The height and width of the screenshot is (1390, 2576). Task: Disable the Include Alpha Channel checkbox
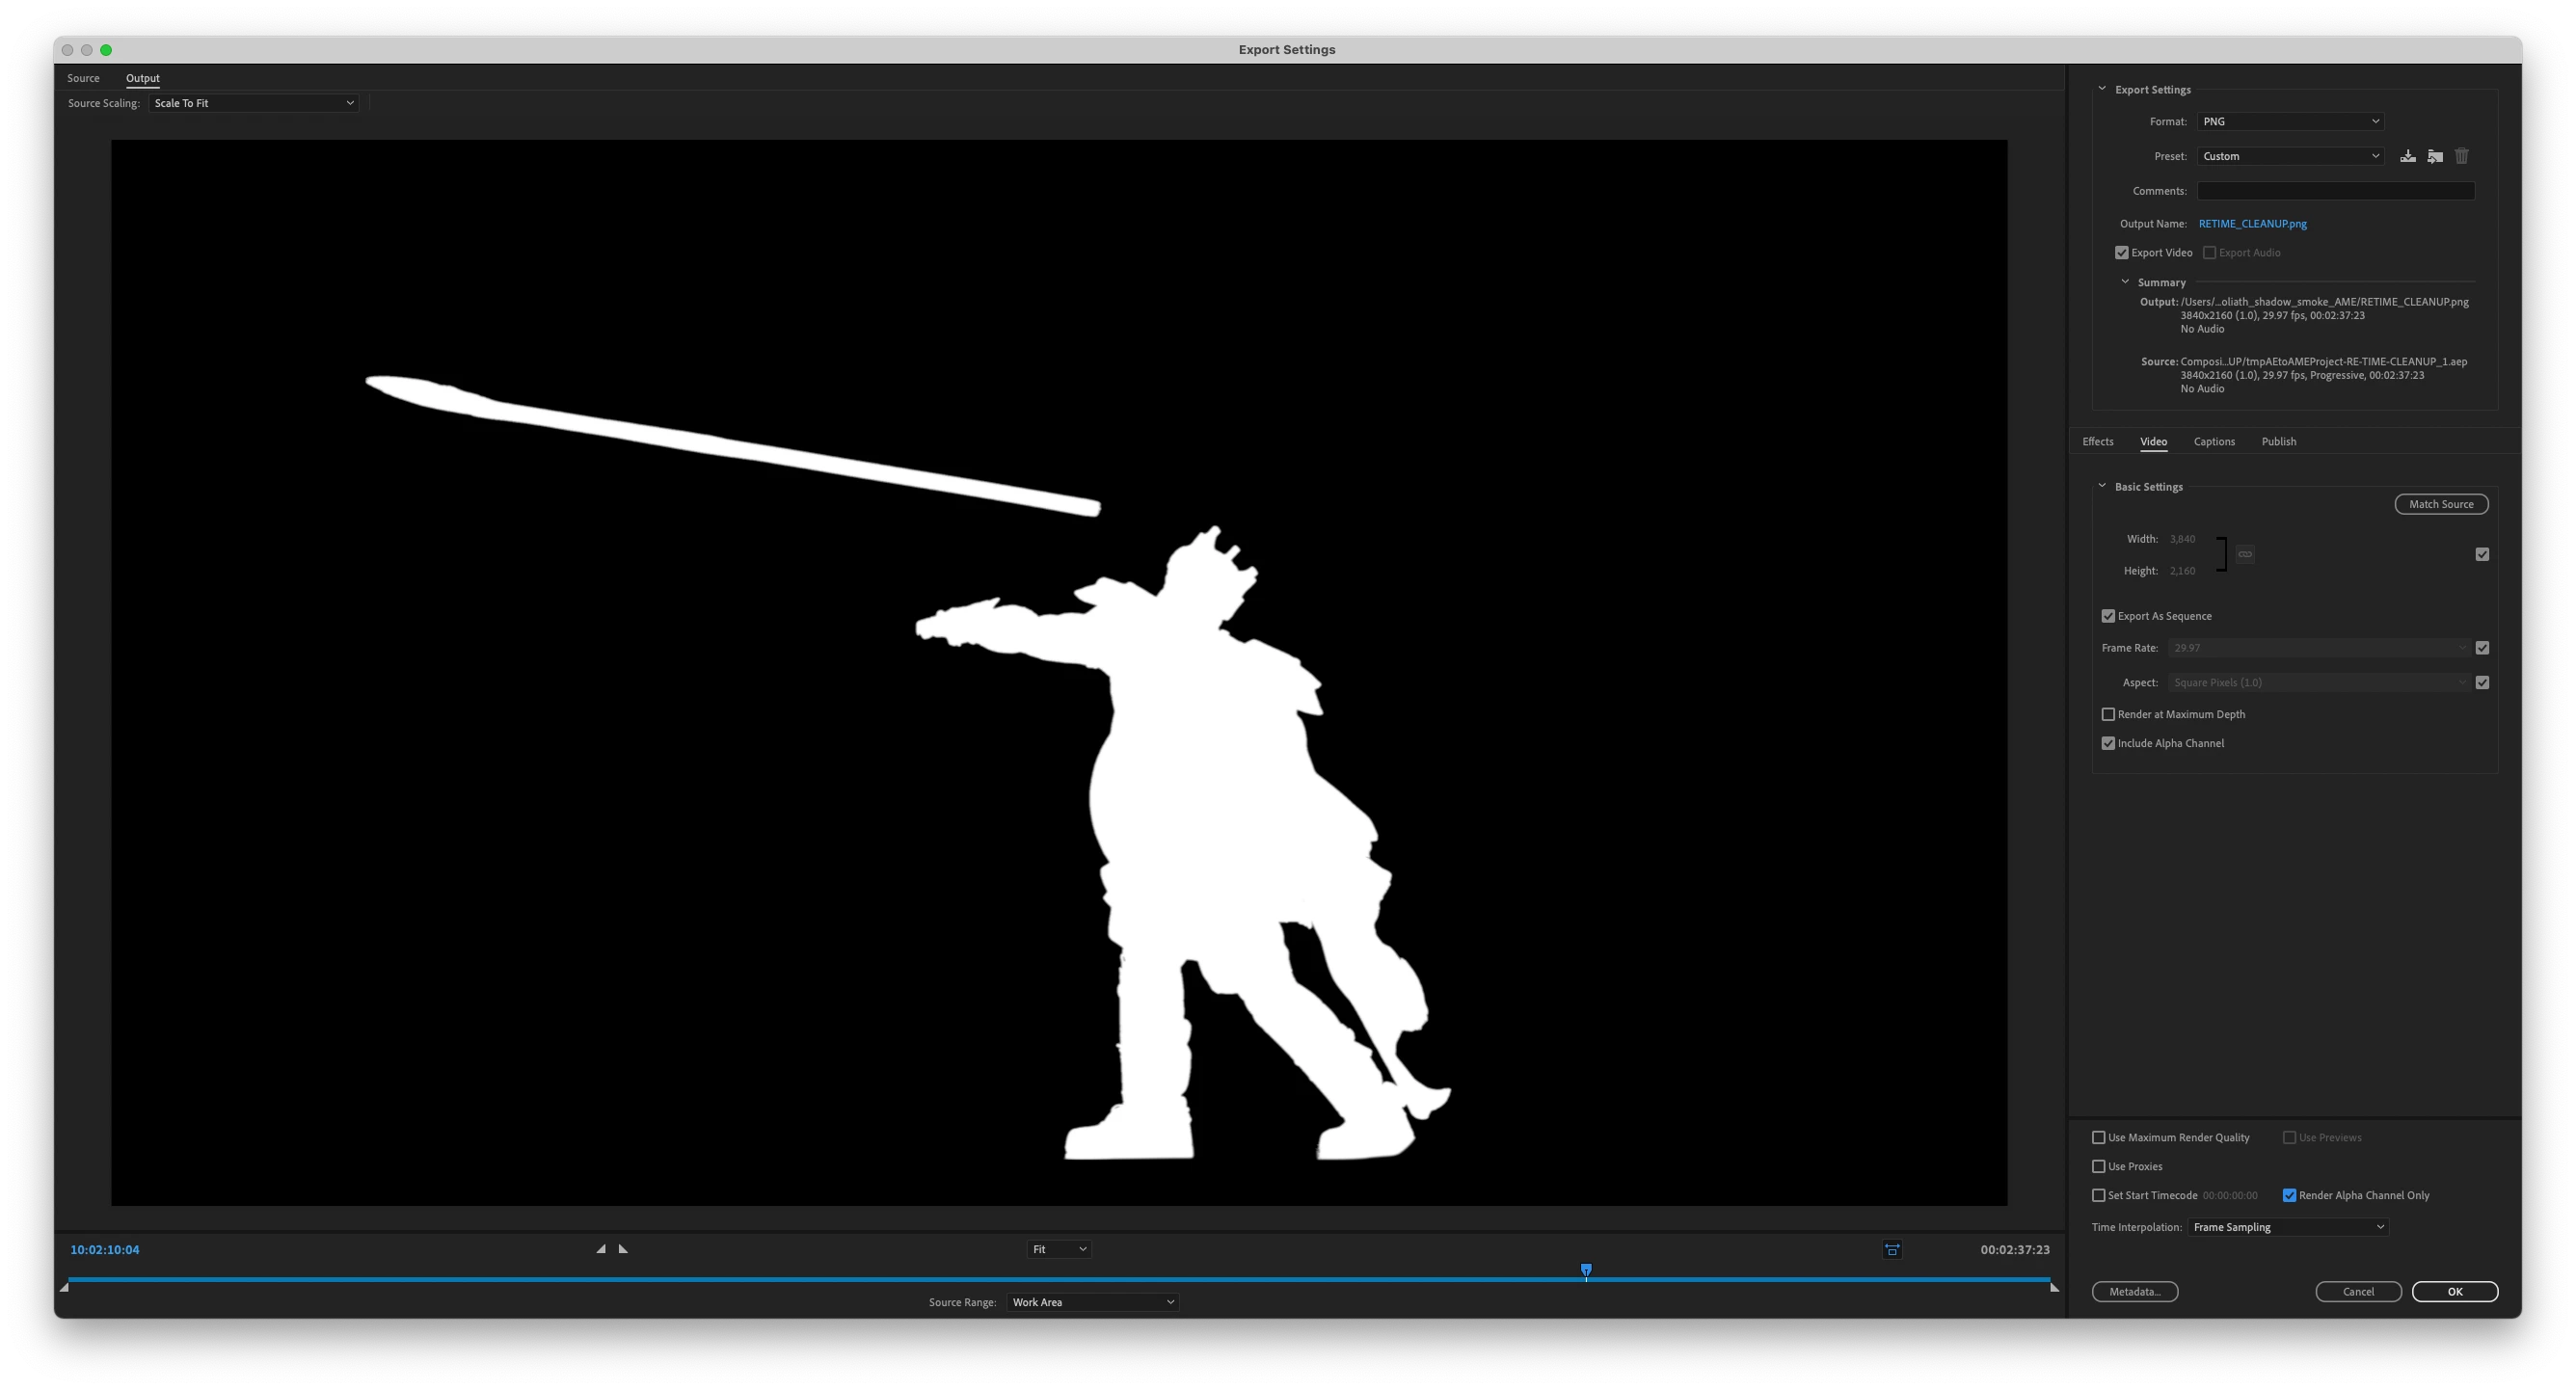[x=2108, y=743]
